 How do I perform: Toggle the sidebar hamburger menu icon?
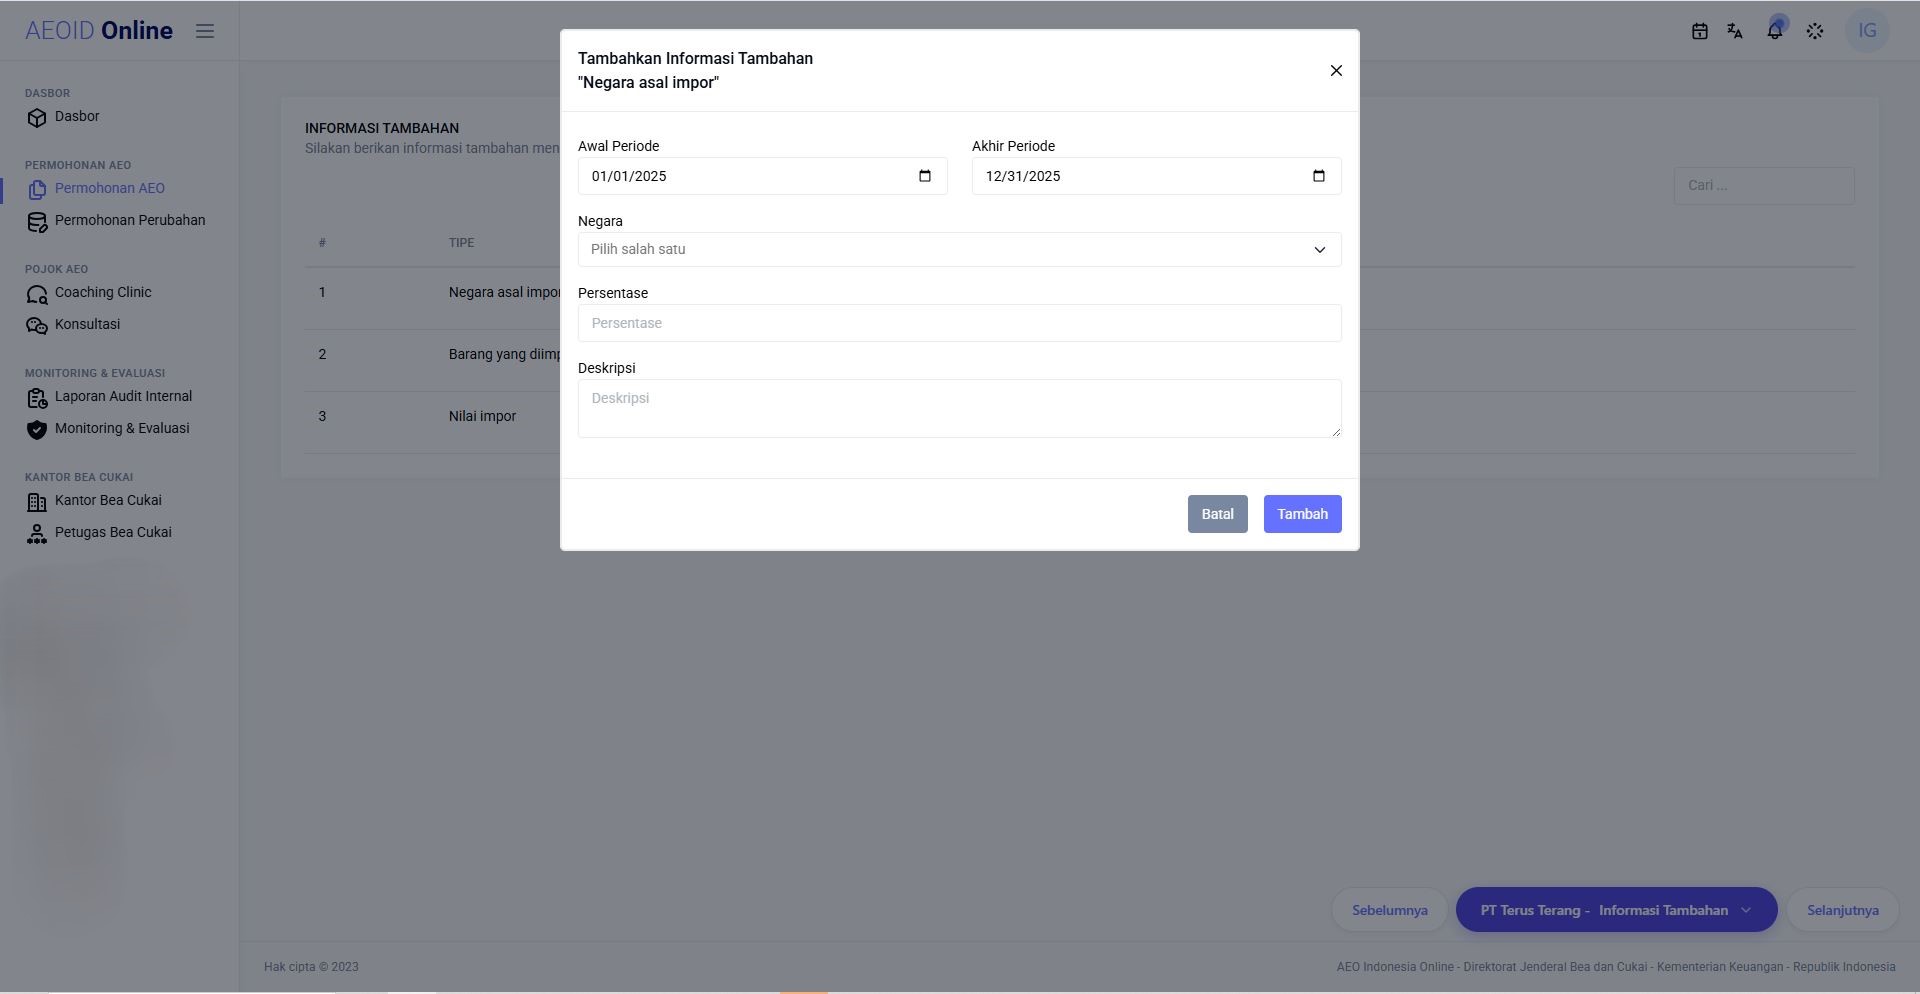coord(205,31)
